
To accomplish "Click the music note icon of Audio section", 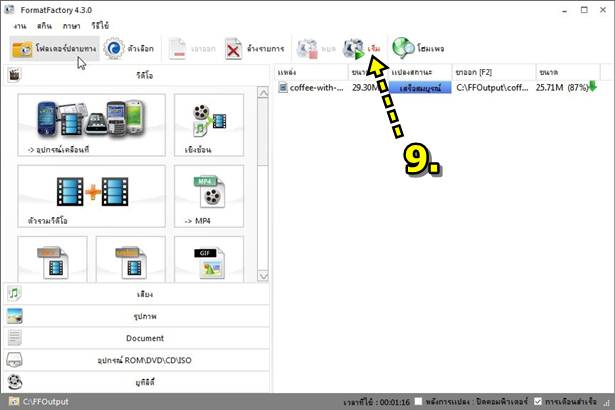I will point(14,293).
